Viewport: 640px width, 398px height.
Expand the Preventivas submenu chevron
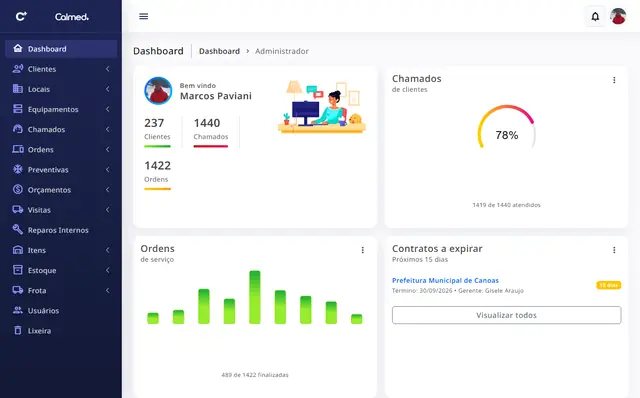tap(108, 169)
